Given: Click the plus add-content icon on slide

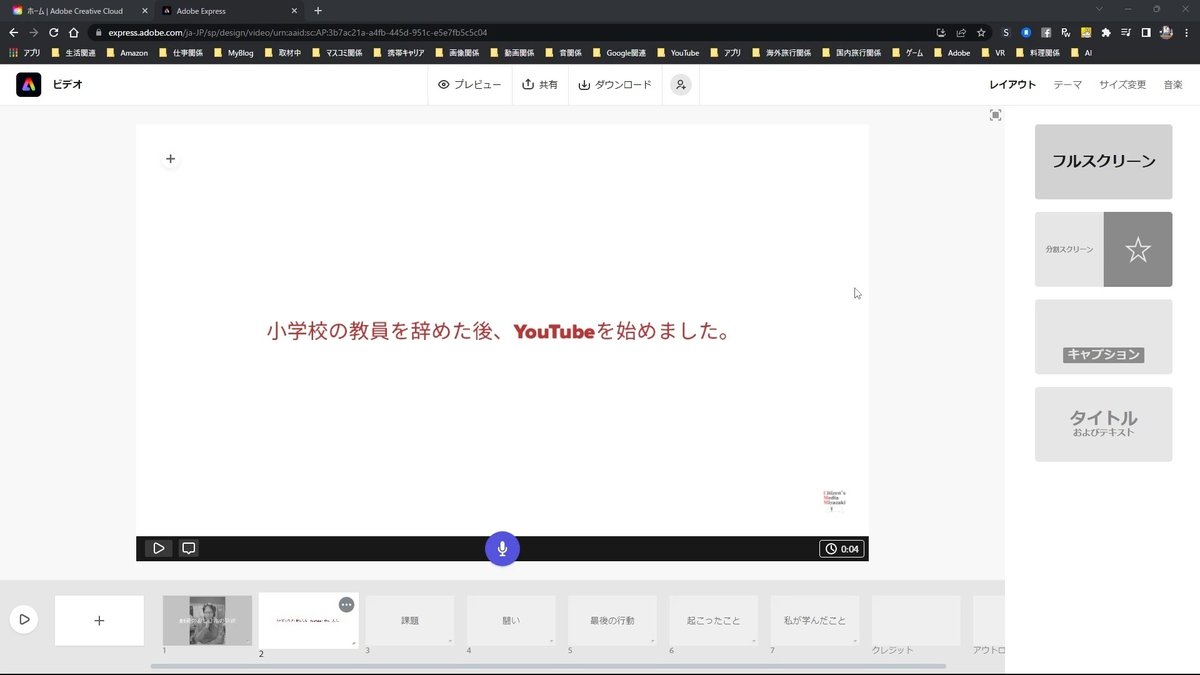Looking at the screenshot, I should coord(170,159).
